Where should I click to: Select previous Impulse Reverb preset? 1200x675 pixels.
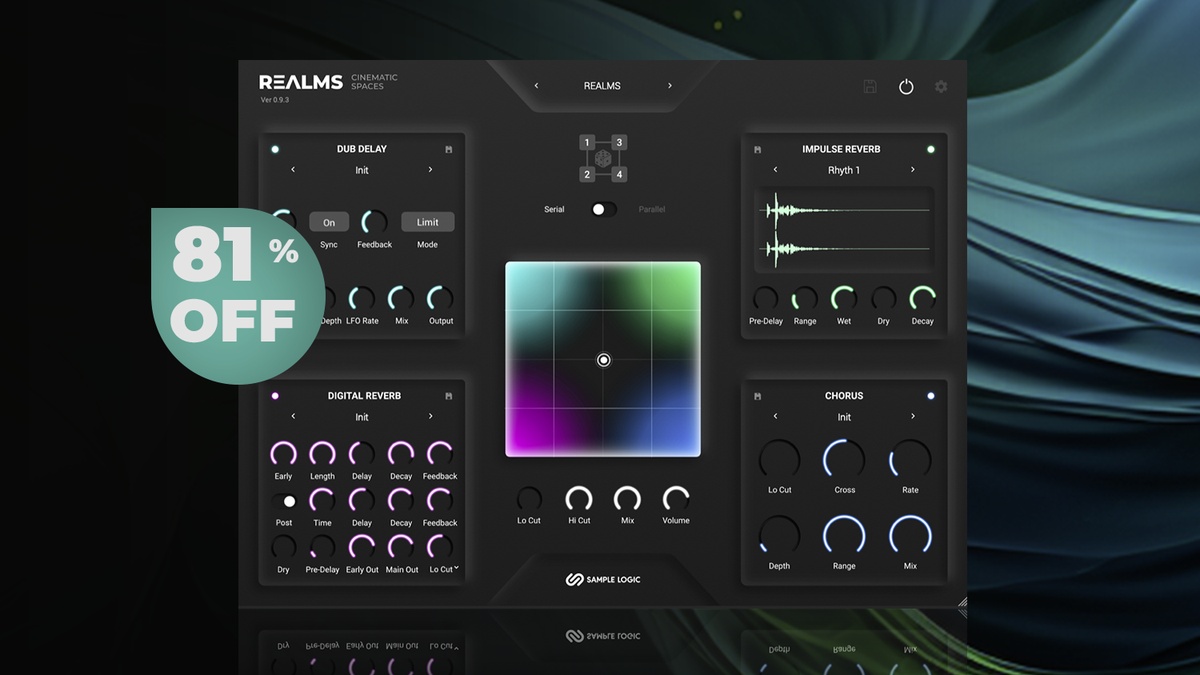click(775, 170)
